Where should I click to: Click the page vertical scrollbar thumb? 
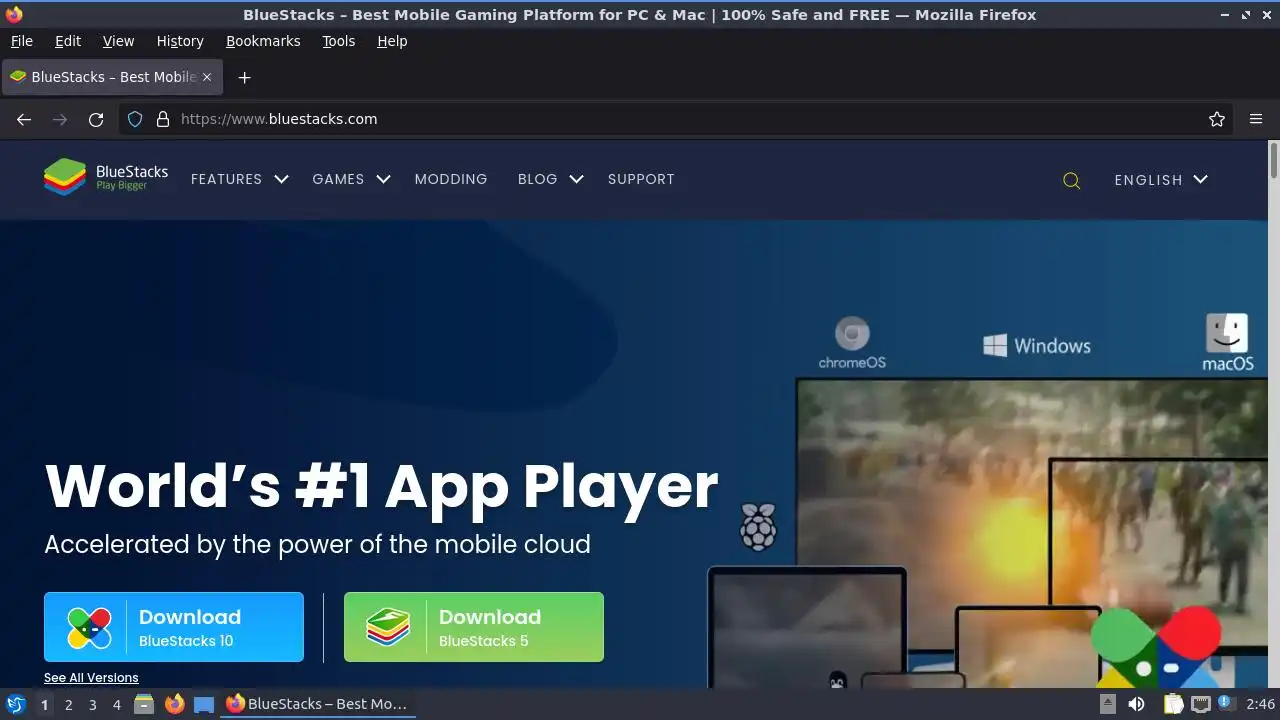(x=1274, y=160)
